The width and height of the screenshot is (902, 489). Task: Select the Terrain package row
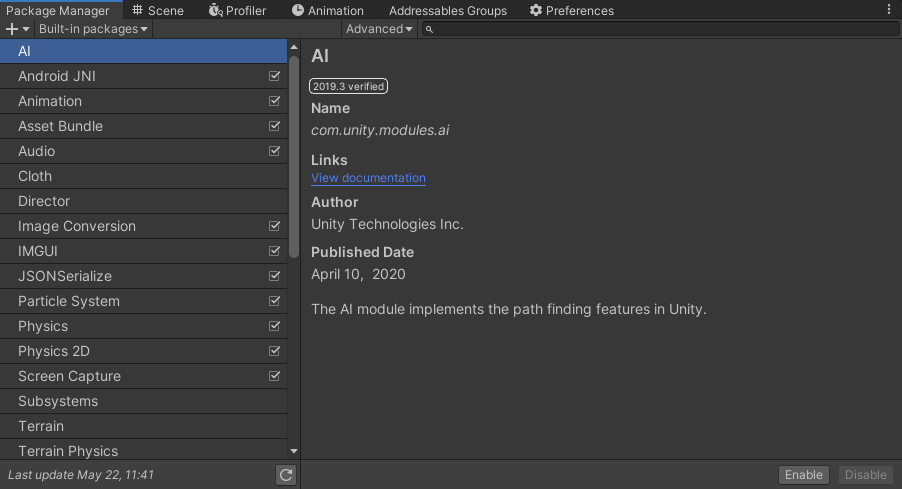click(x=143, y=426)
